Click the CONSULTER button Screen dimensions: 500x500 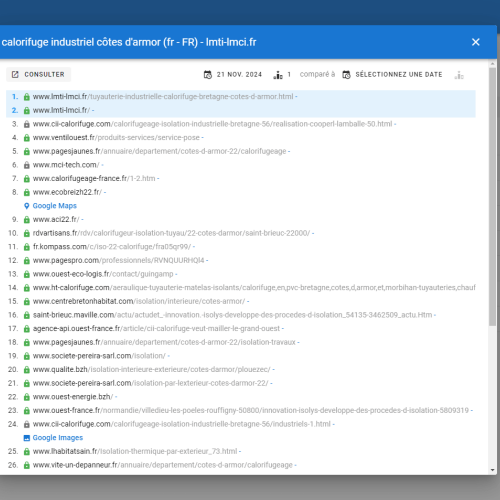click(38, 74)
